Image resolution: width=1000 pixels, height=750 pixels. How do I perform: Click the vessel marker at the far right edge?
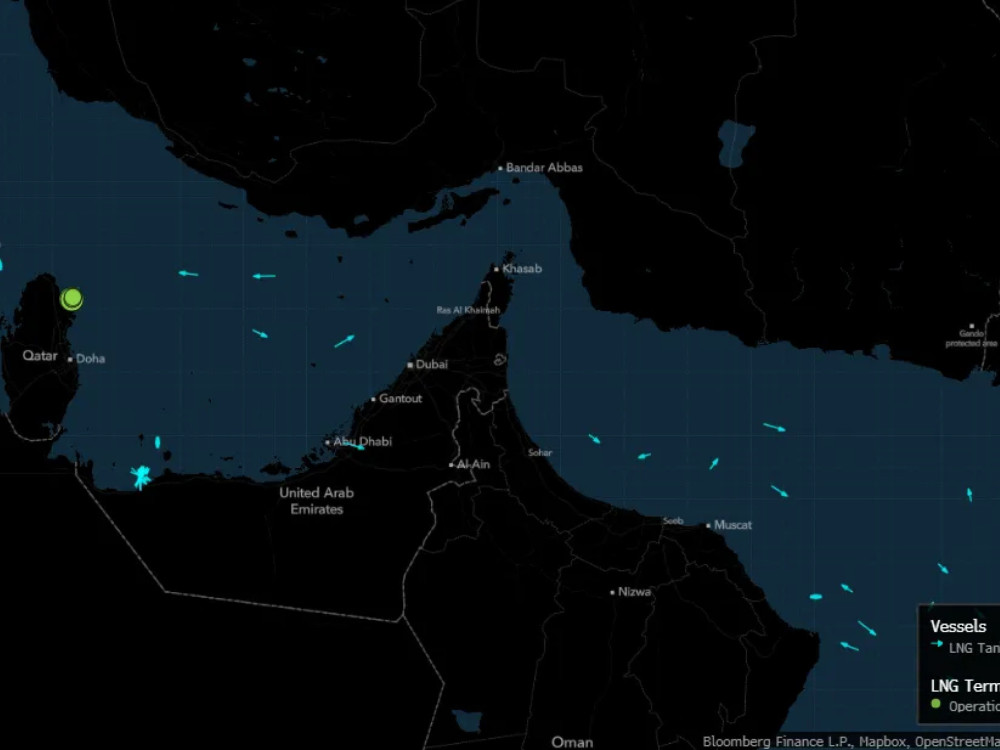pos(969,494)
